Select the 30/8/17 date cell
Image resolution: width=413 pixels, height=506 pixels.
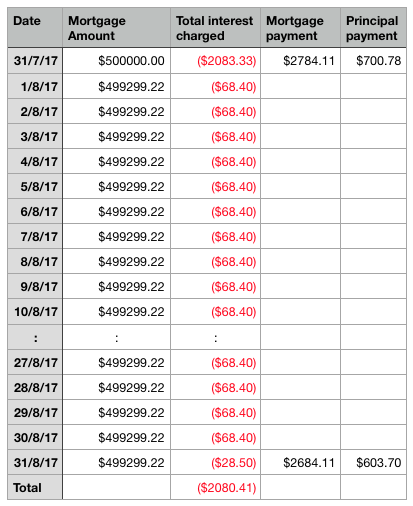click(x=35, y=437)
